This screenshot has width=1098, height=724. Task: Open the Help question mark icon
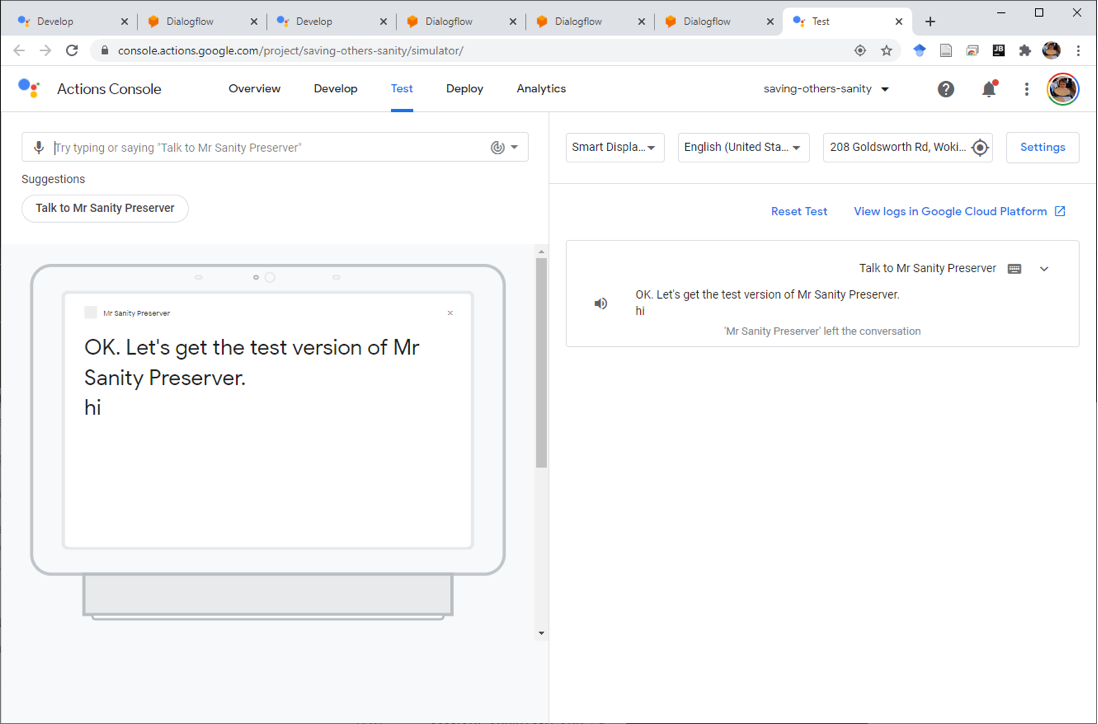[x=946, y=89]
